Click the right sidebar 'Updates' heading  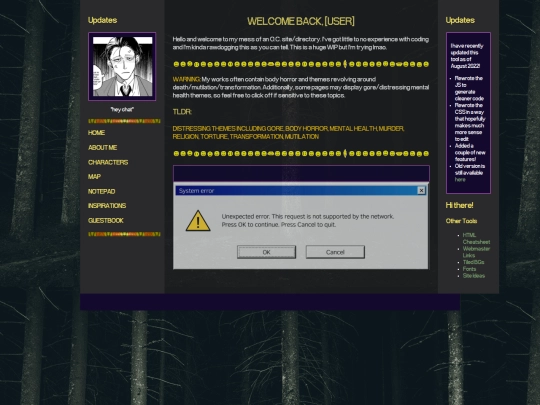(460, 20)
